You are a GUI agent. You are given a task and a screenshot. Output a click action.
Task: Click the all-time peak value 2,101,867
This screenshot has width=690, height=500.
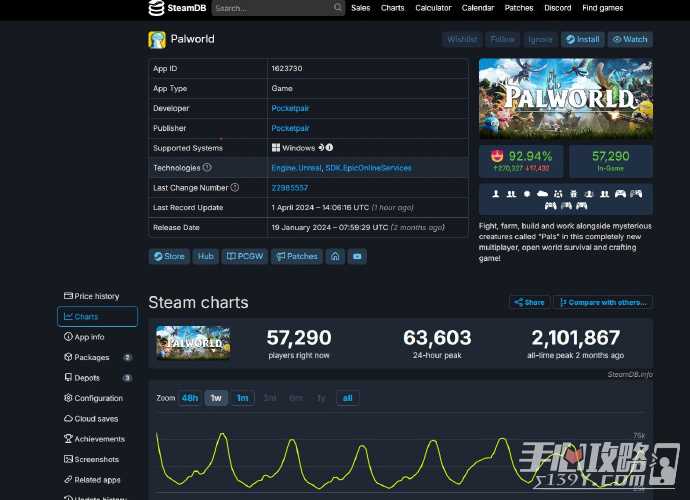[x=576, y=338]
